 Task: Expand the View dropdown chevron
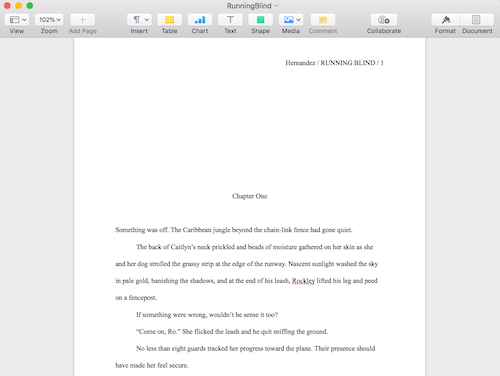[x=24, y=20]
